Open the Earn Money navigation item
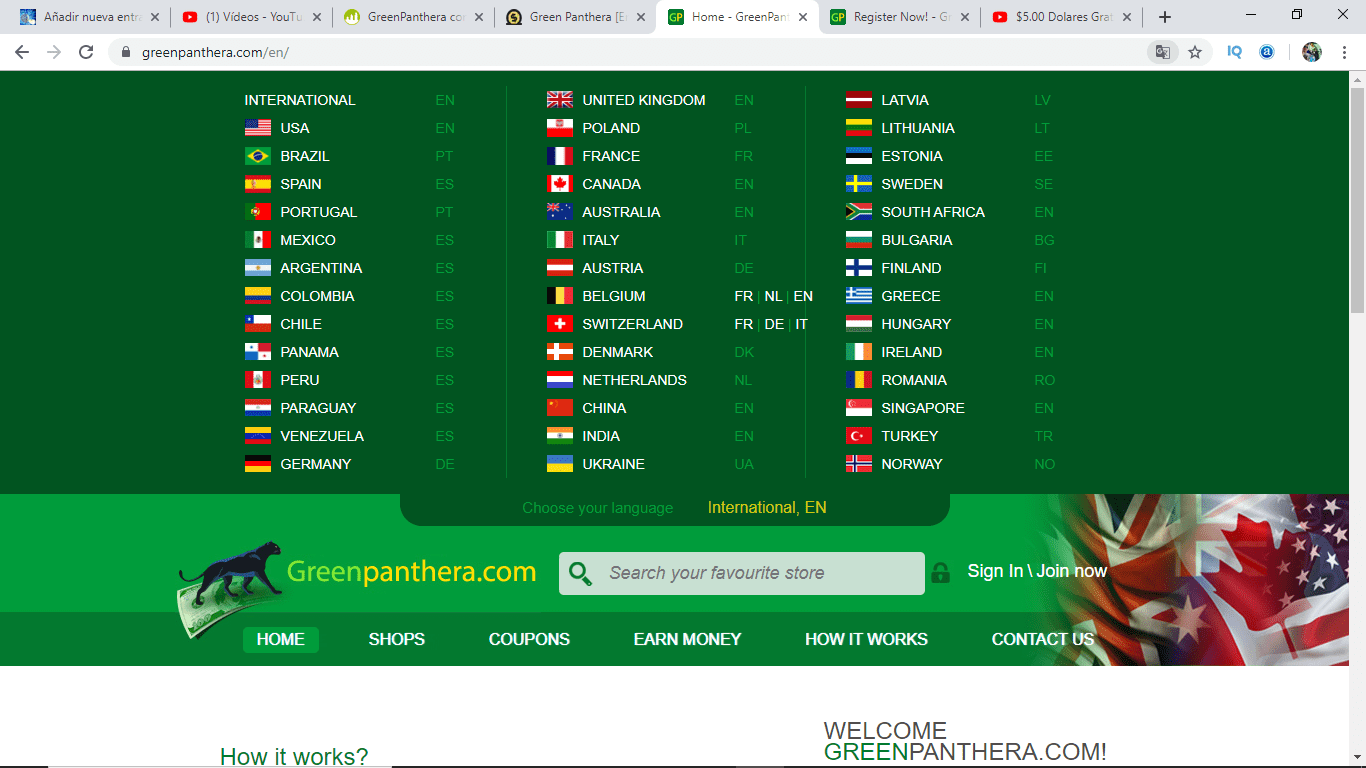 688,640
